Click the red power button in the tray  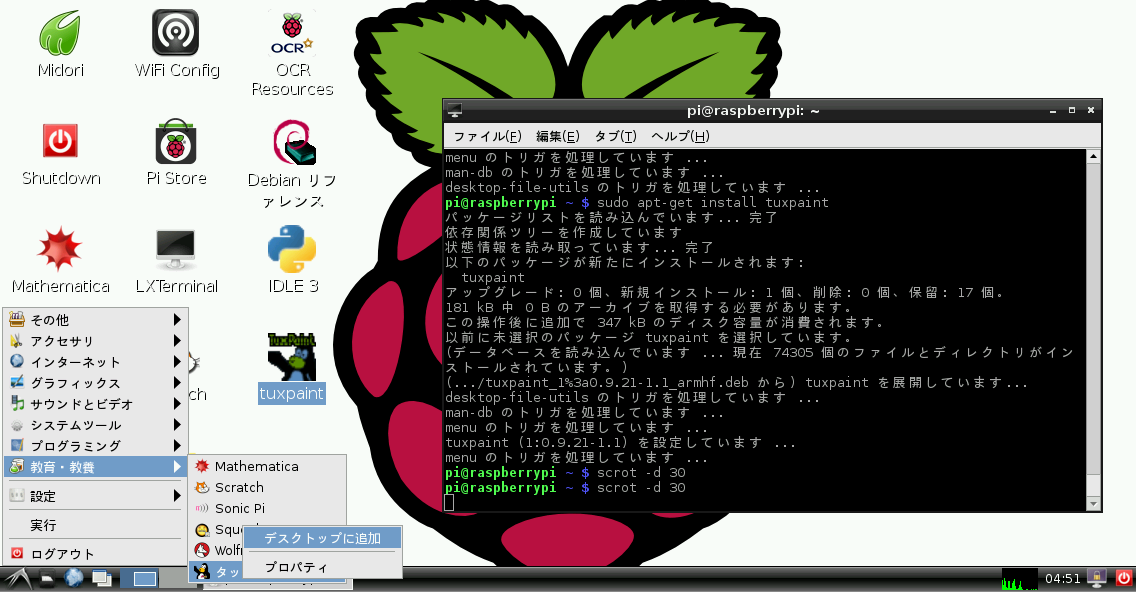click(1123, 578)
